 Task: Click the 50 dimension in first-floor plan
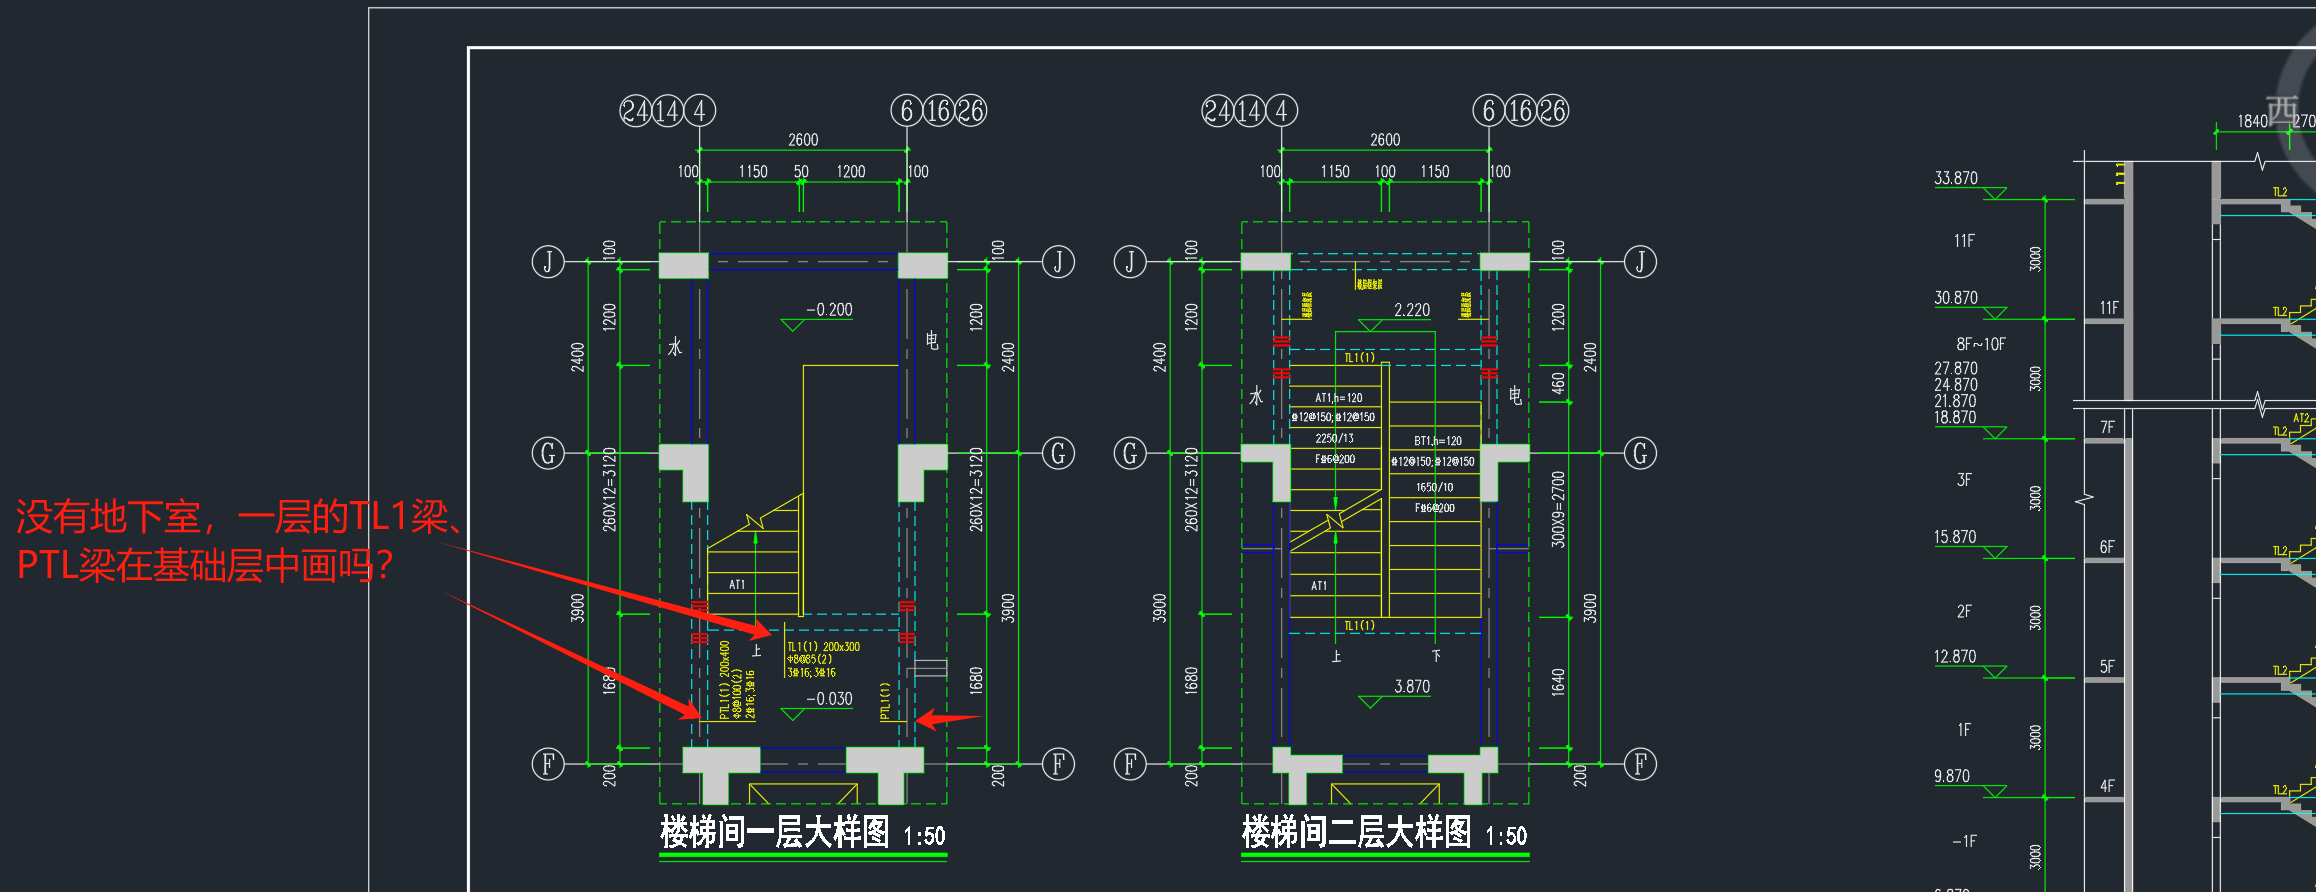801,172
